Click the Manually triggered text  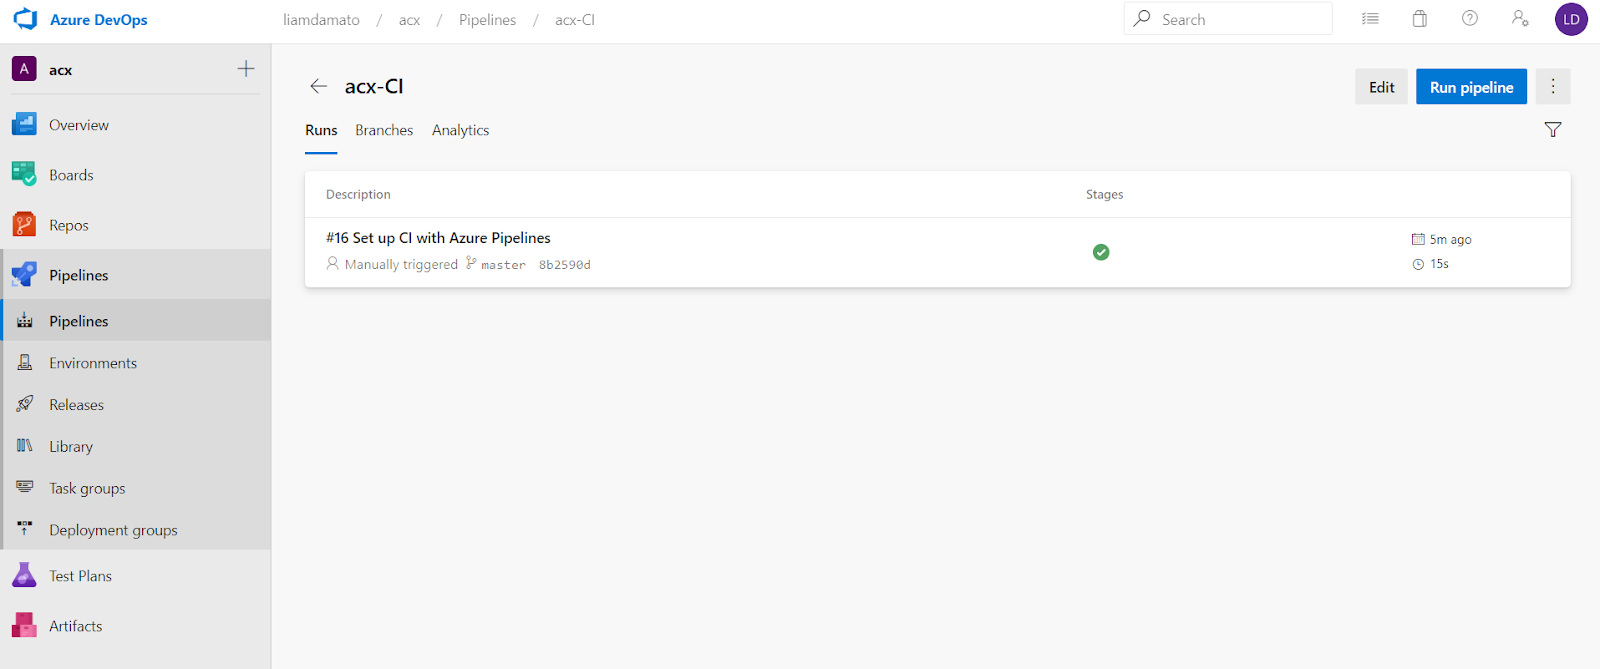click(x=401, y=265)
